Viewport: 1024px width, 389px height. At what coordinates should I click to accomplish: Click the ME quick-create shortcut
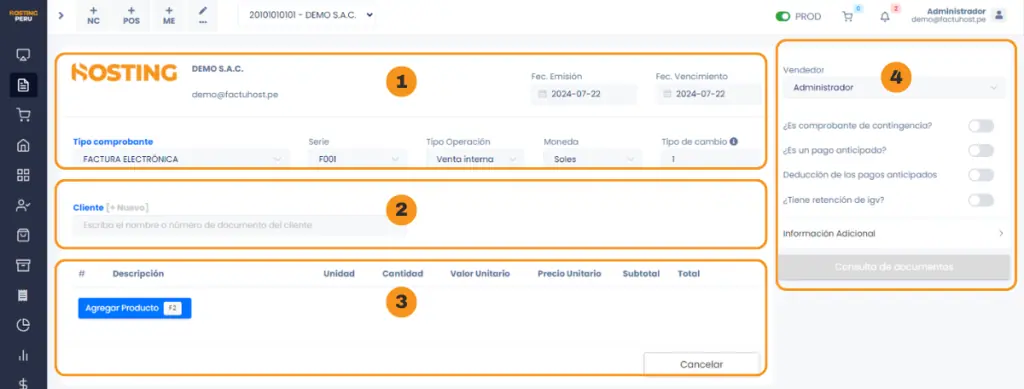169,16
